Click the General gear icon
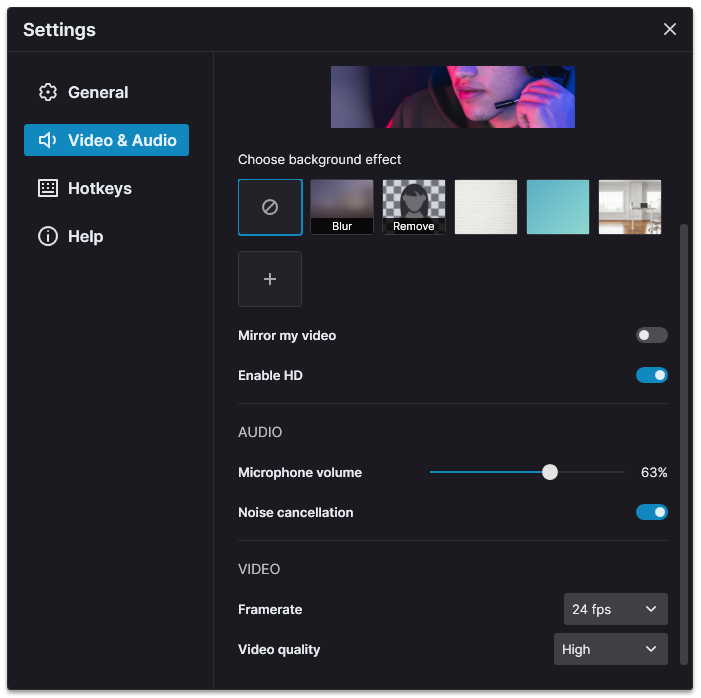 (48, 92)
